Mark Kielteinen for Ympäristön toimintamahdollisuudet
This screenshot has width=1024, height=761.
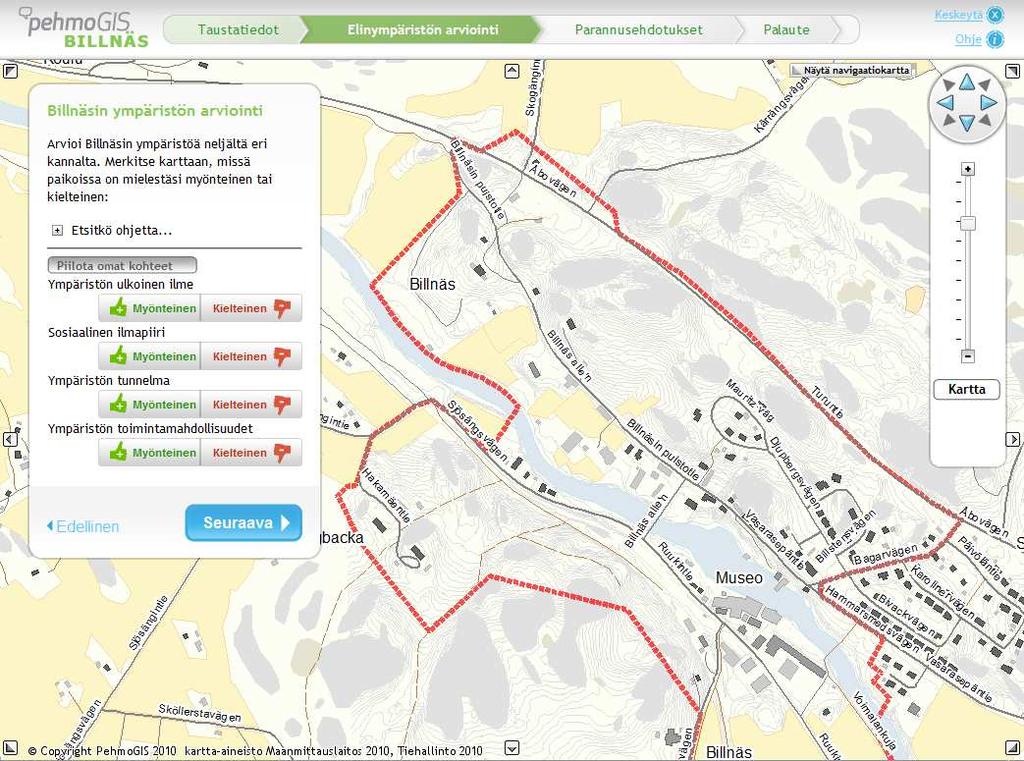point(251,453)
